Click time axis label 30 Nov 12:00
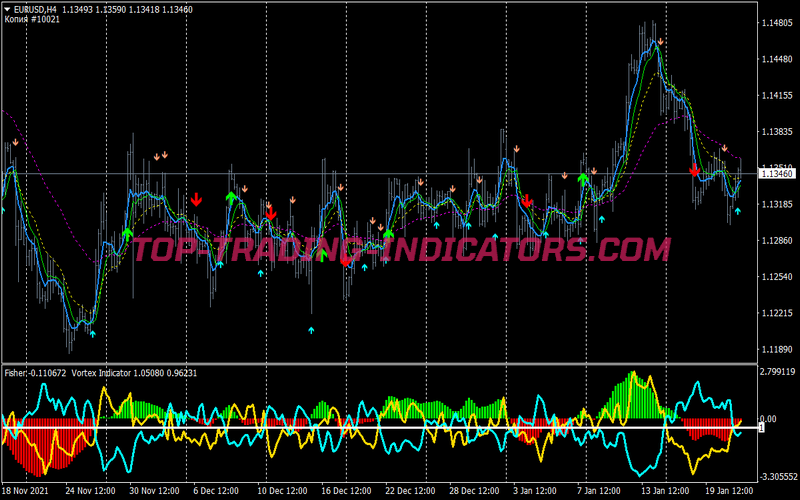Viewport: 800px width, 500px height. [154, 491]
